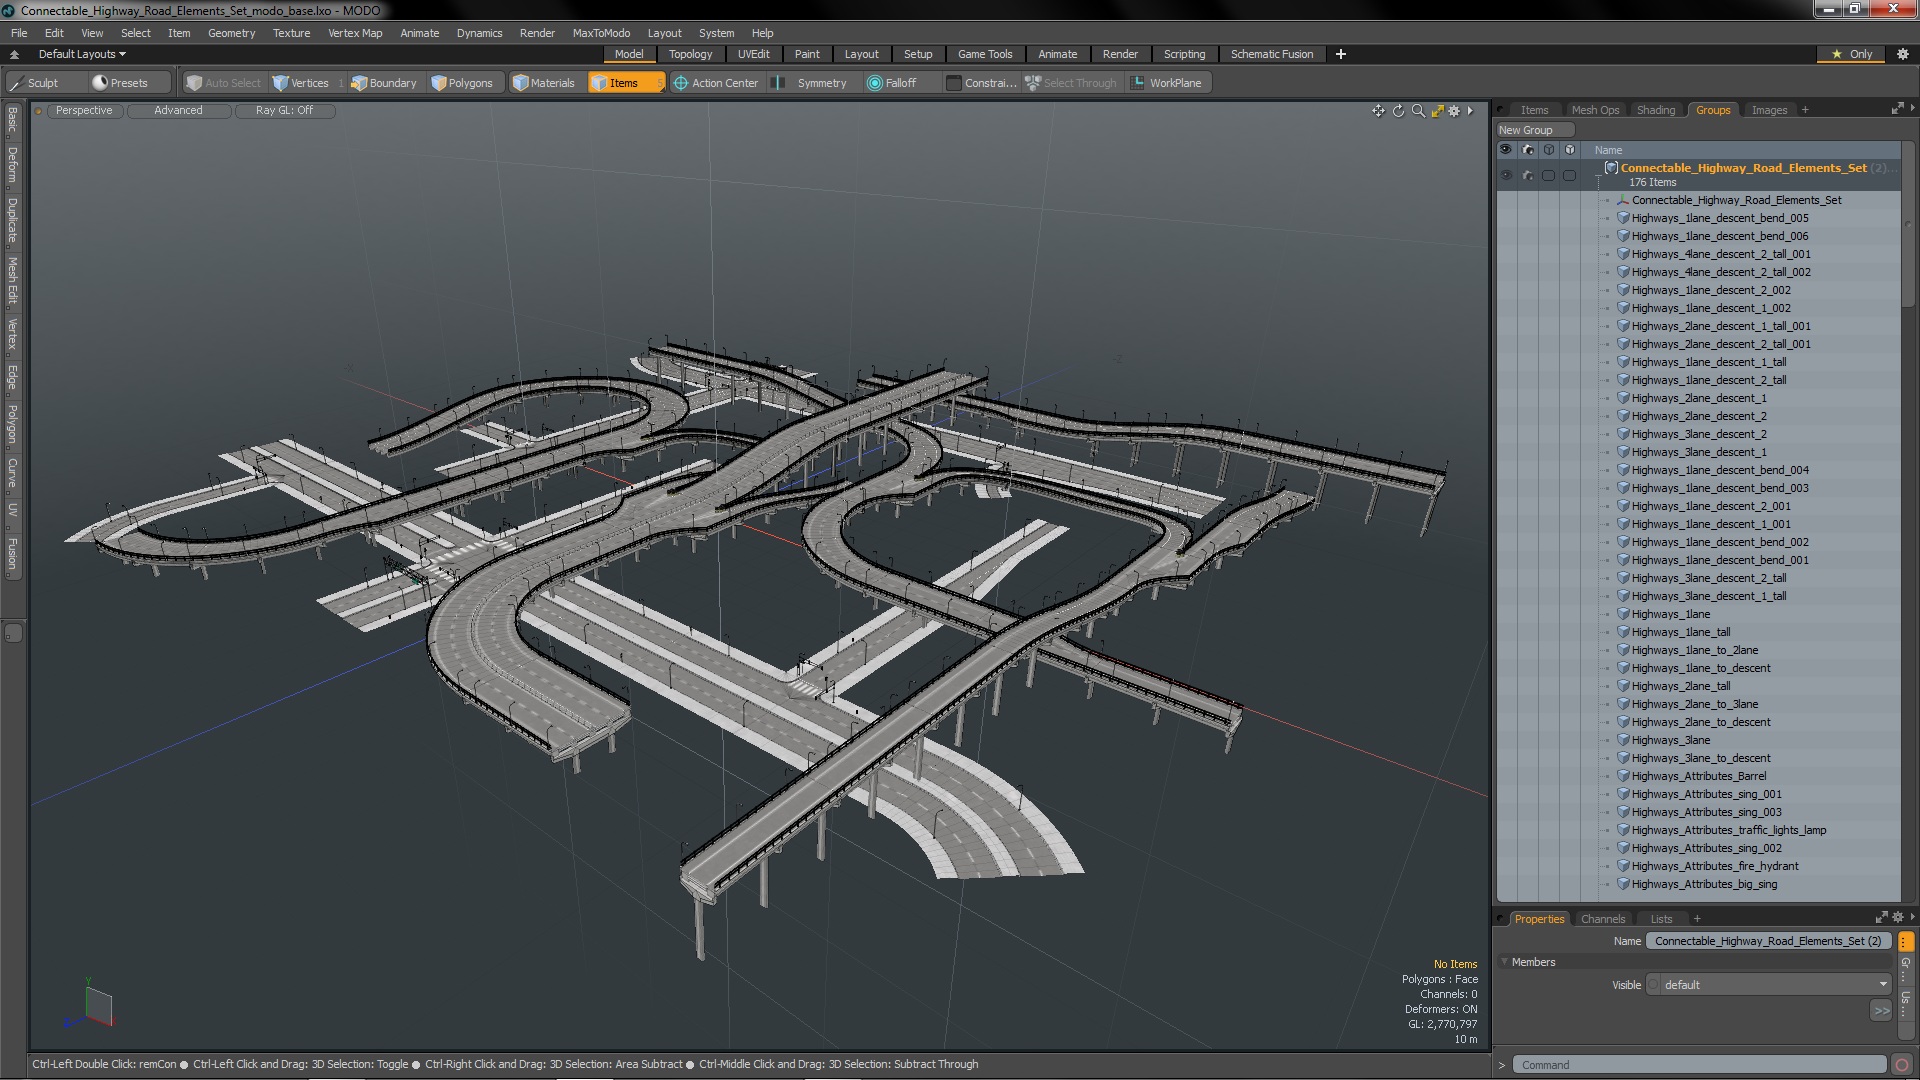Click the yellow viewport maximize arrows icon

1437,111
